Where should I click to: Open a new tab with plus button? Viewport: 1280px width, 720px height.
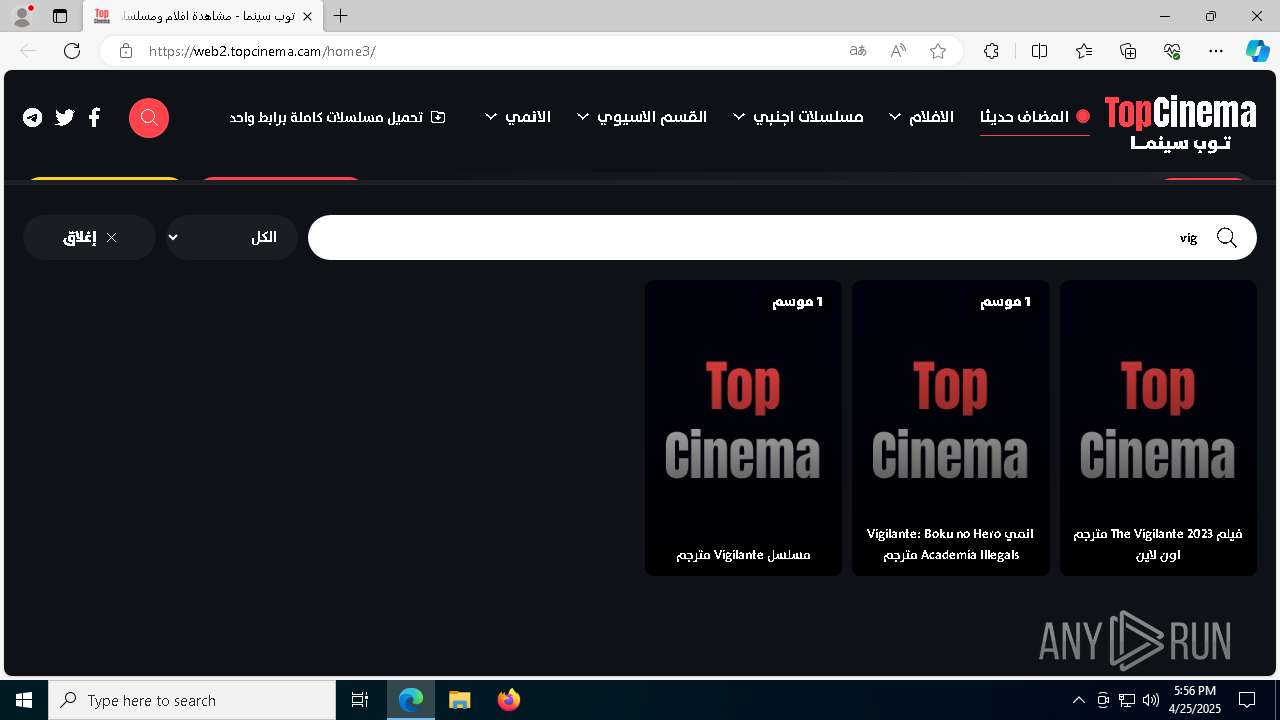341,16
